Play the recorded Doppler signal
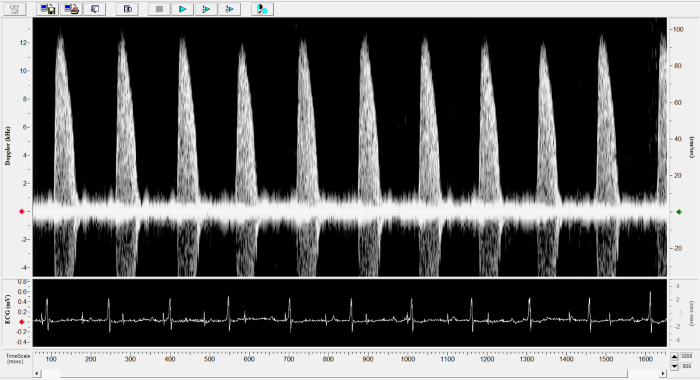Image resolution: width=700 pixels, height=380 pixels. (183, 9)
